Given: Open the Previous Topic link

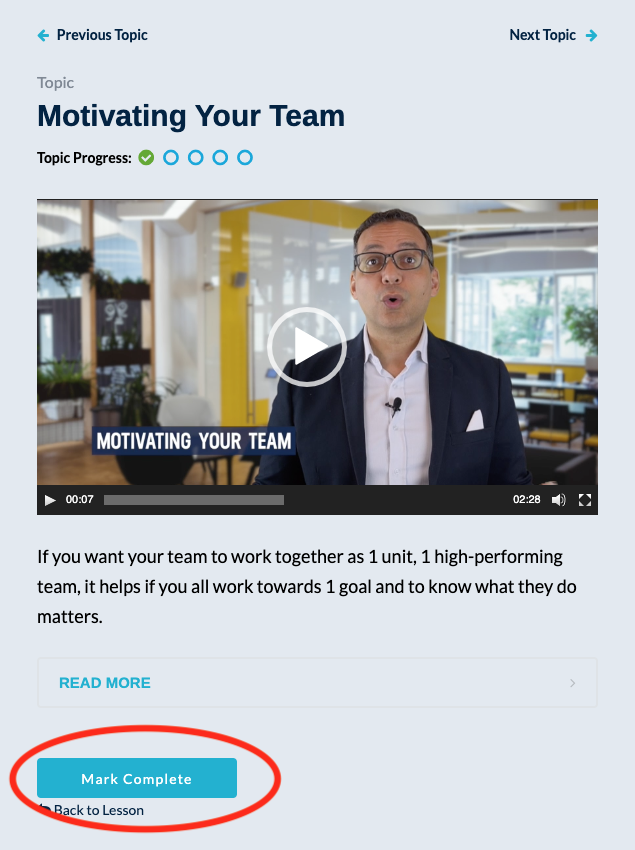Looking at the screenshot, I should click(102, 35).
